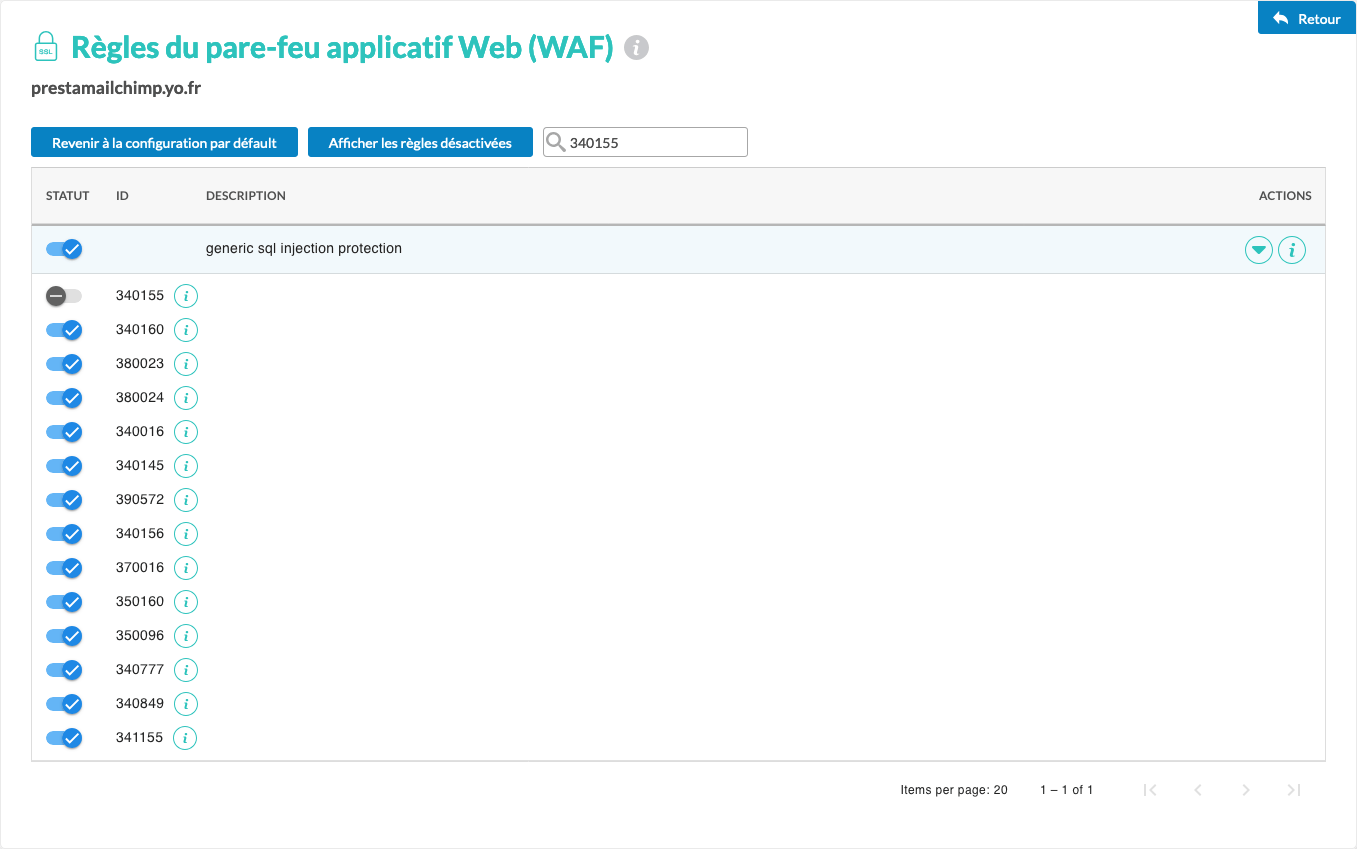Click the page range text 1 – 1 of 1
1357x849 pixels.
tap(1066, 790)
